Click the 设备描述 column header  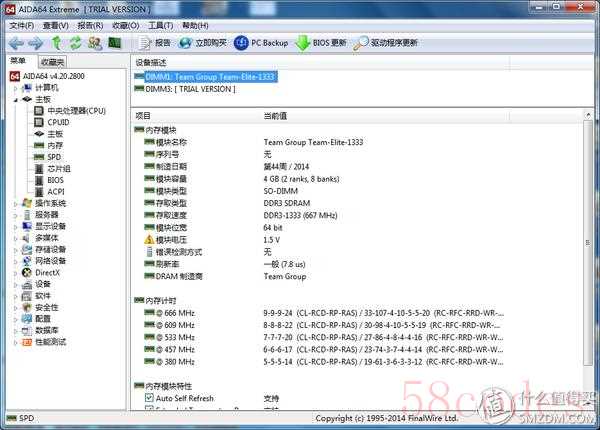(x=151, y=63)
